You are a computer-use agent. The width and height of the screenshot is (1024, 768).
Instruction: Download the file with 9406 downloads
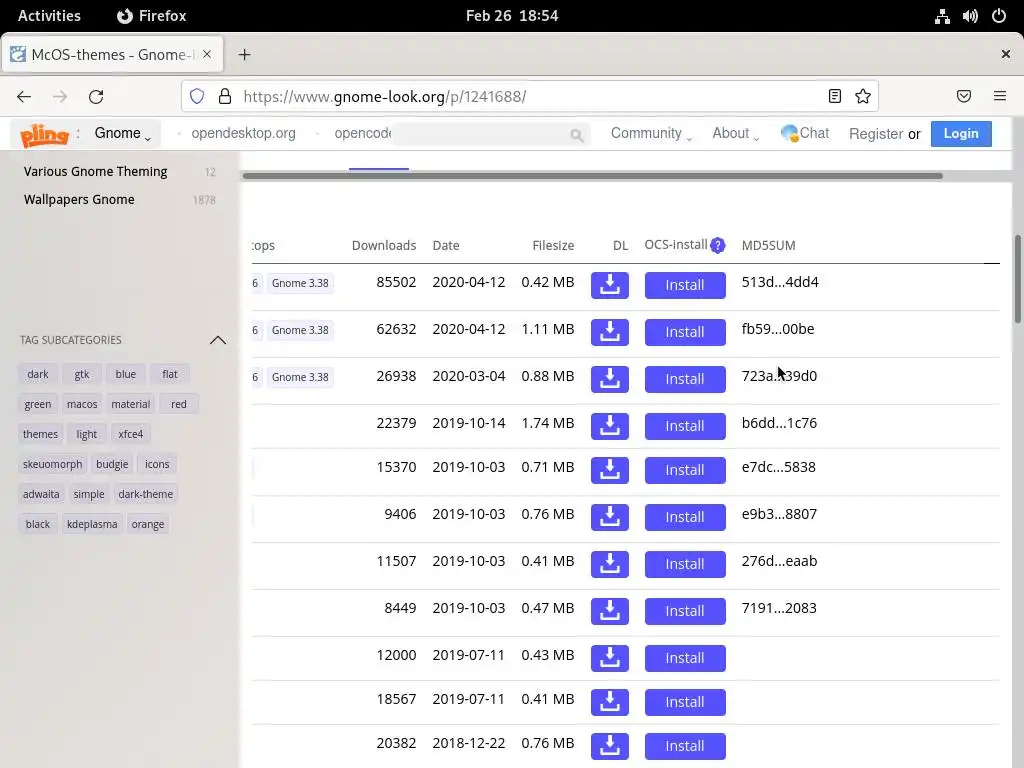609,517
